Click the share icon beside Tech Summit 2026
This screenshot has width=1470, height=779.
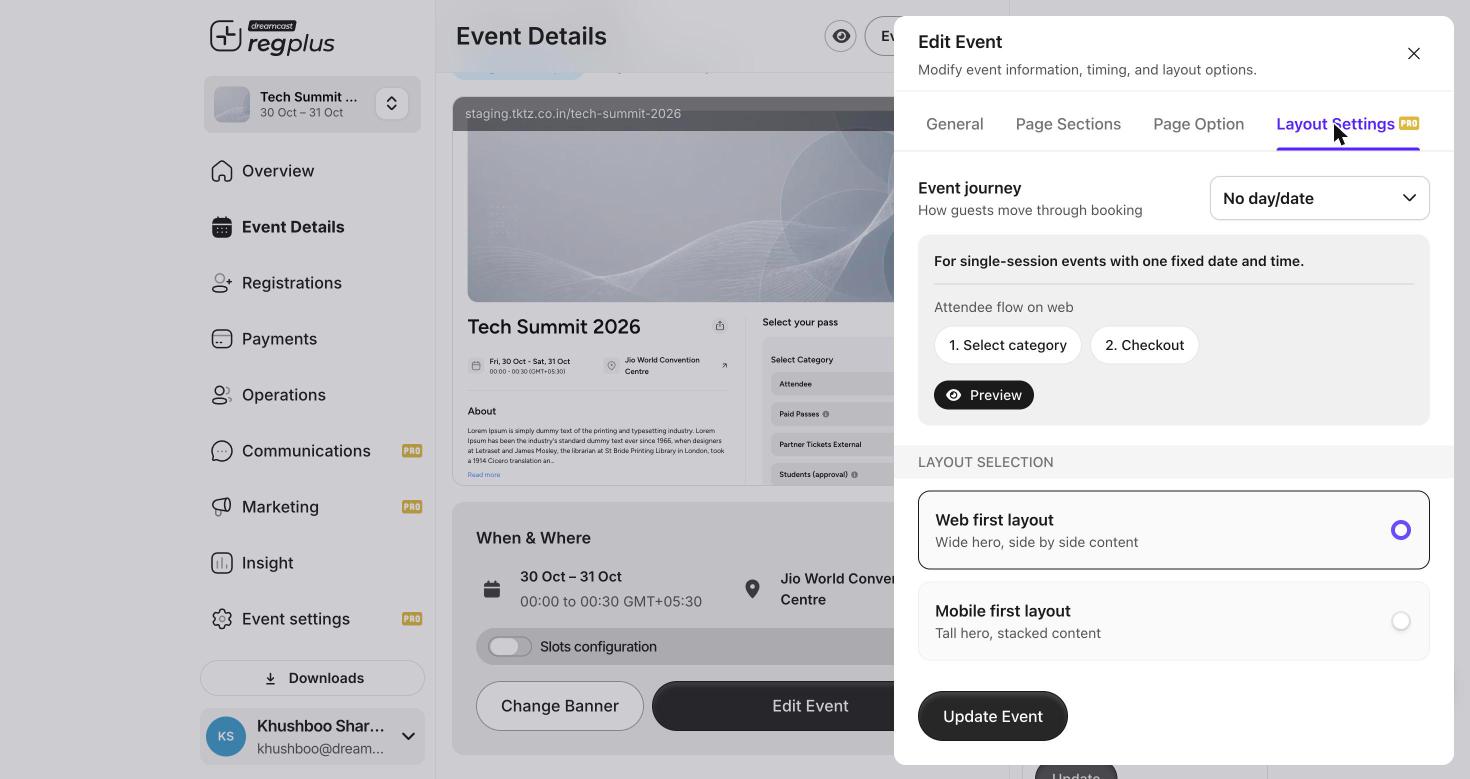[x=720, y=326]
